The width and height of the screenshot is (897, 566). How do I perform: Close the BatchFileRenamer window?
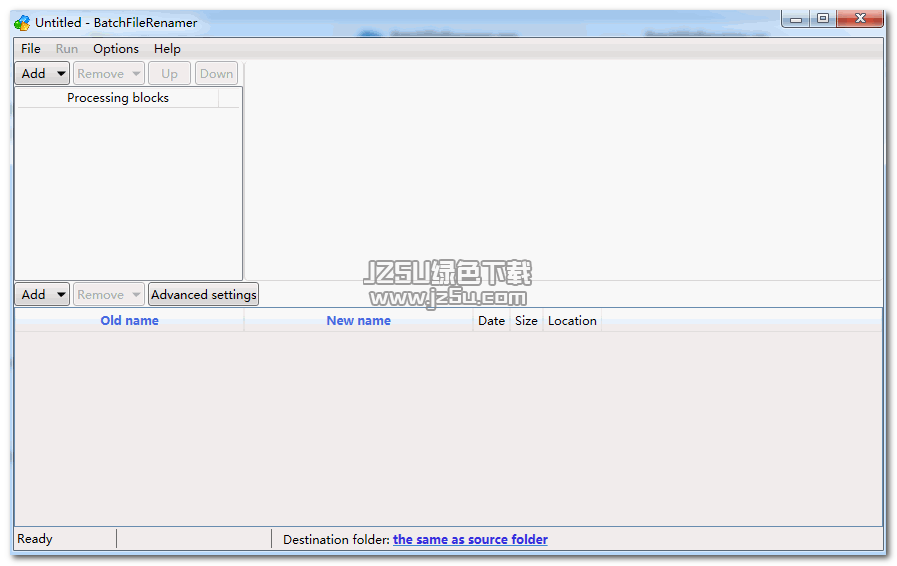(860, 19)
